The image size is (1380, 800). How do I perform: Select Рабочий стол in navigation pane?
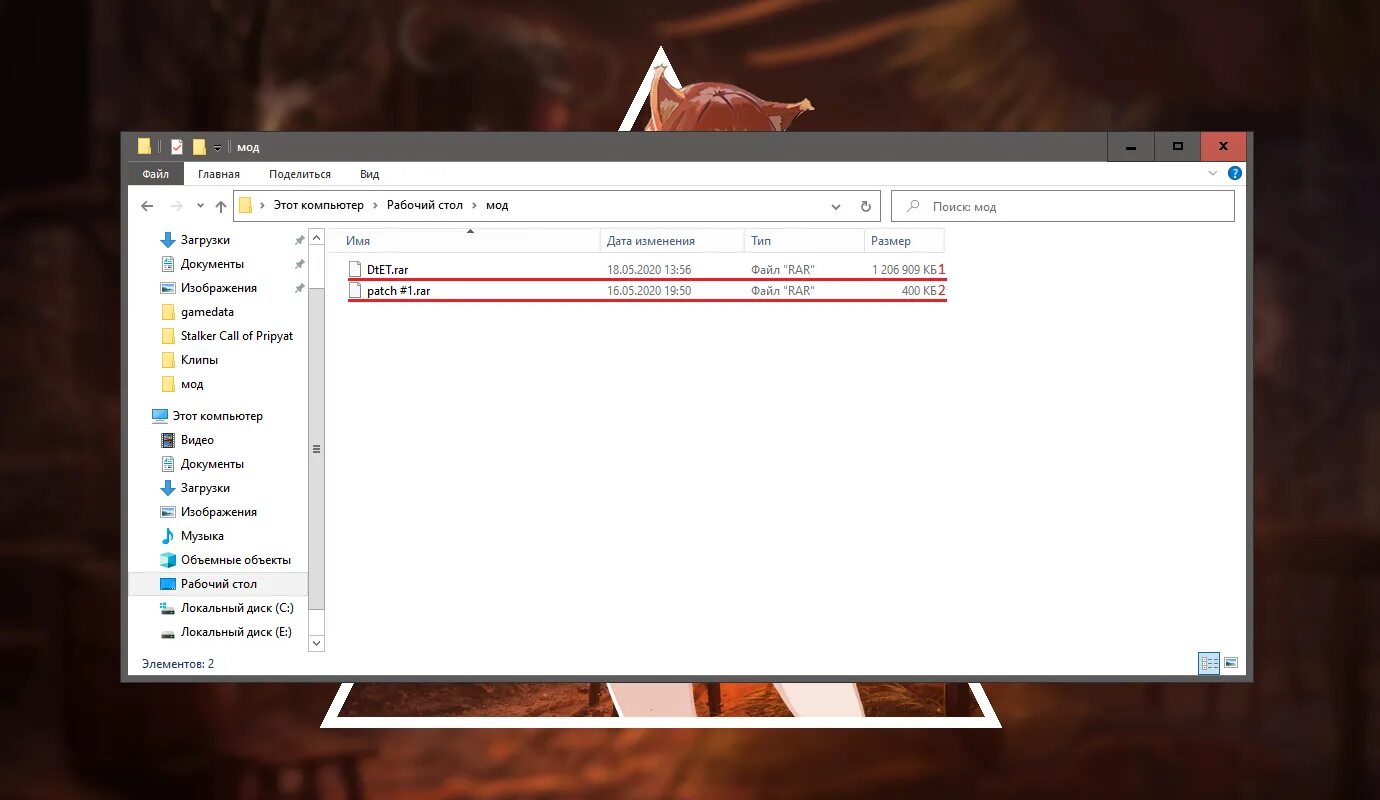[x=218, y=584]
